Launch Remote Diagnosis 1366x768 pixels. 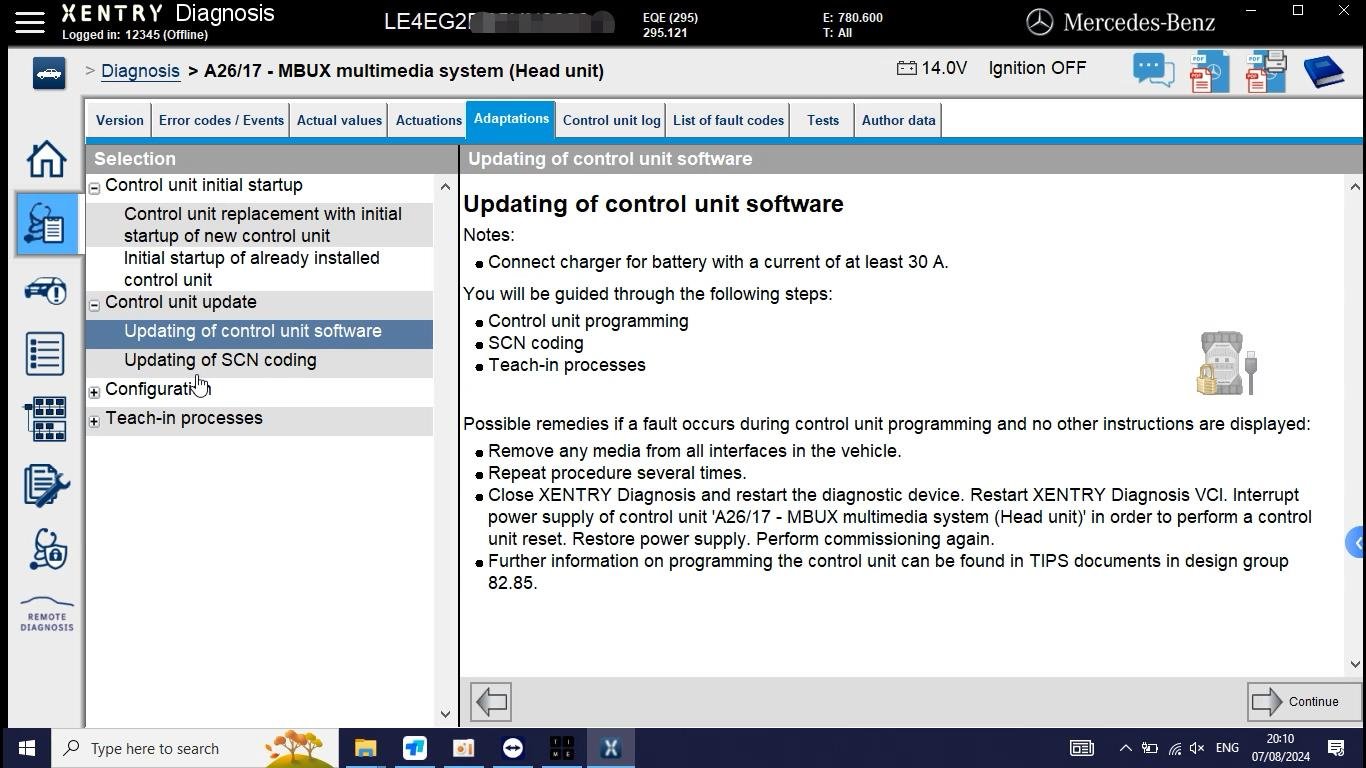coord(46,615)
